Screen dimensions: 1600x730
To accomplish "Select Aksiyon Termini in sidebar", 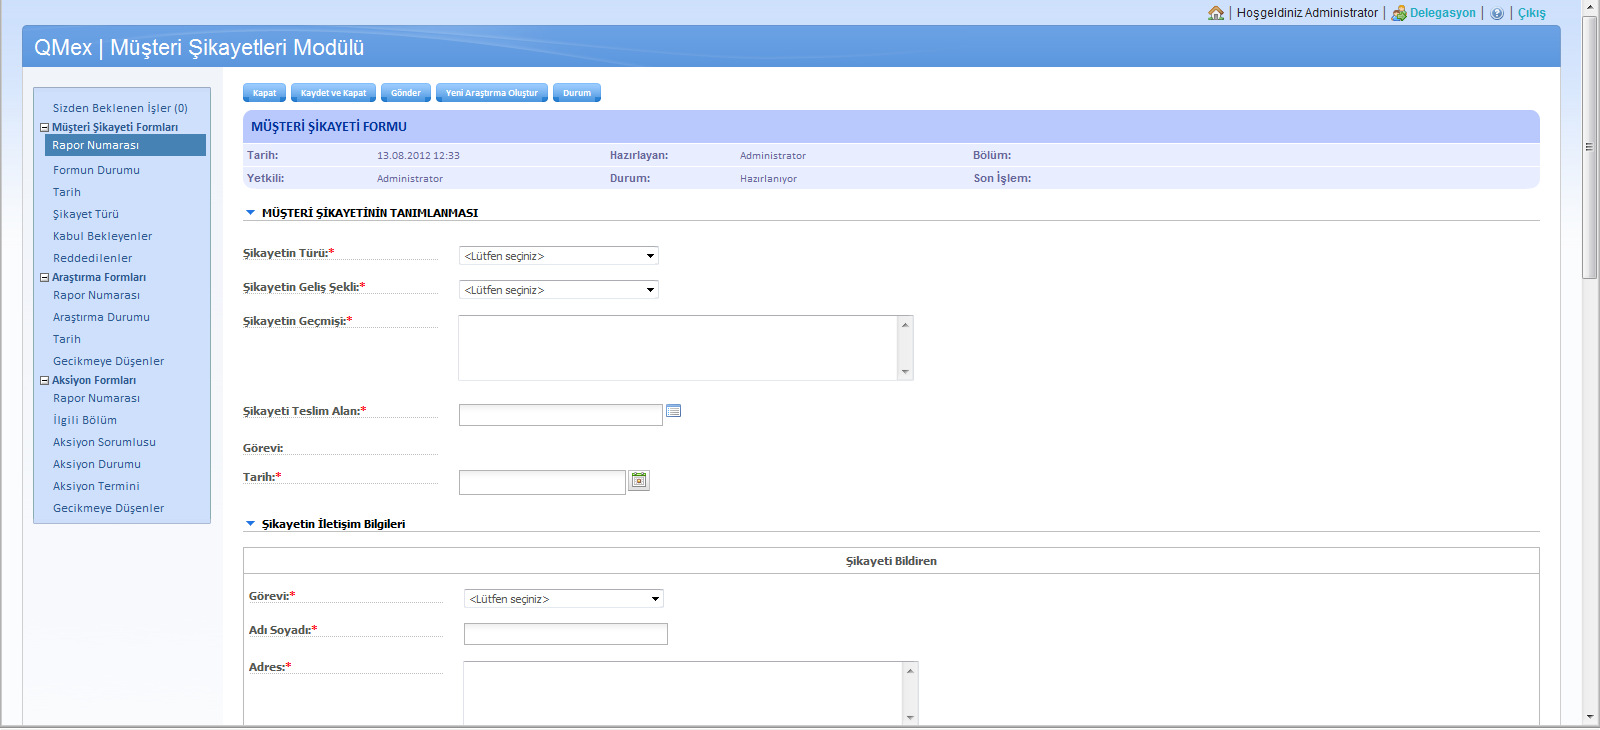I will [x=96, y=486].
